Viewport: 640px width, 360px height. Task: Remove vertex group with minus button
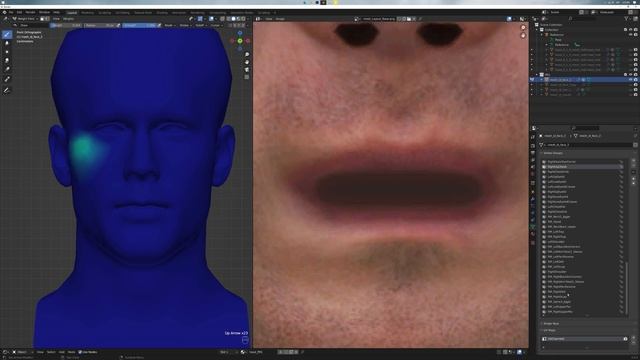point(634,166)
